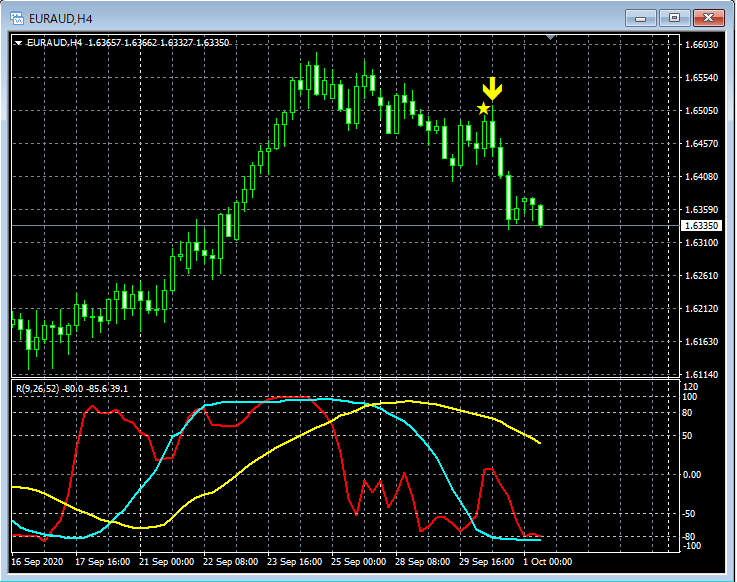This screenshot has width=737, height=582.
Task: Click the EURAUD,H4 chart window icon
Action: tap(17, 18)
